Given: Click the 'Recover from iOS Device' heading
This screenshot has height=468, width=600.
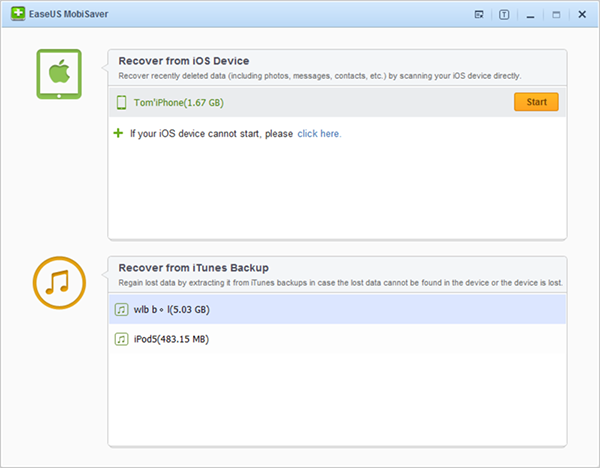Looking at the screenshot, I should click(184, 61).
